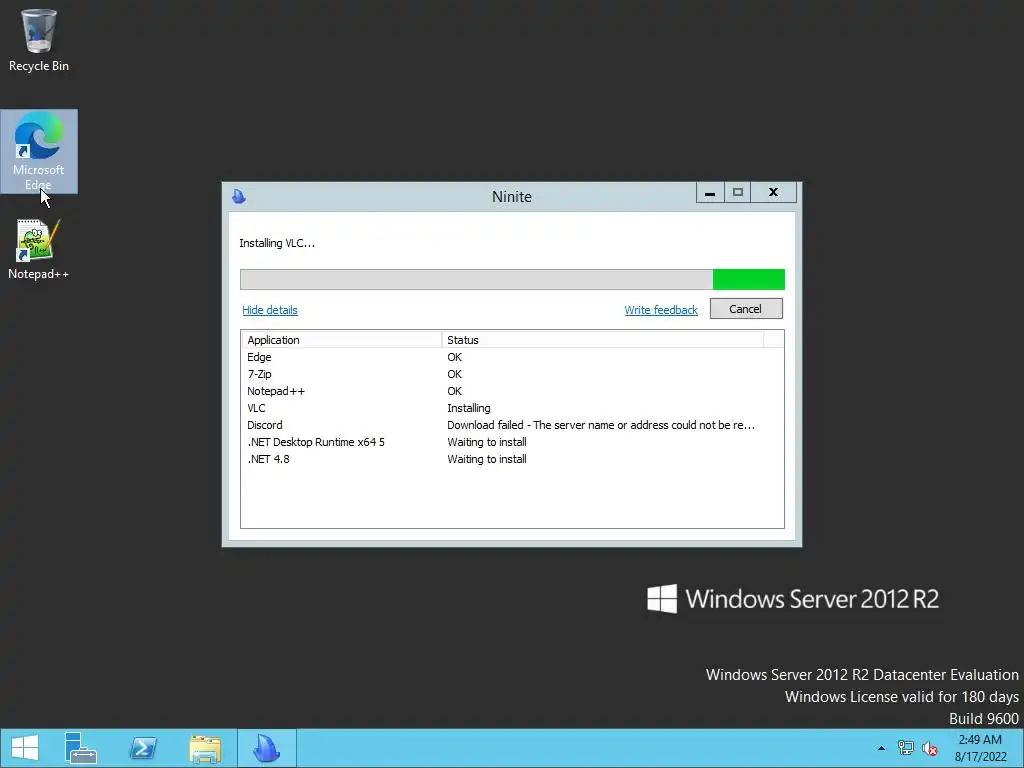Launch Server Manager from the taskbar

click(x=80, y=748)
